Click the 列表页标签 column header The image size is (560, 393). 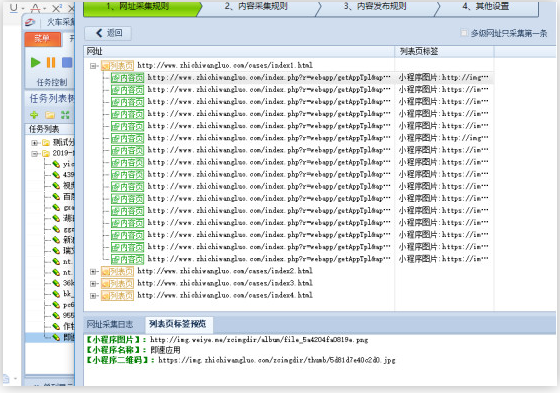tap(444, 51)
